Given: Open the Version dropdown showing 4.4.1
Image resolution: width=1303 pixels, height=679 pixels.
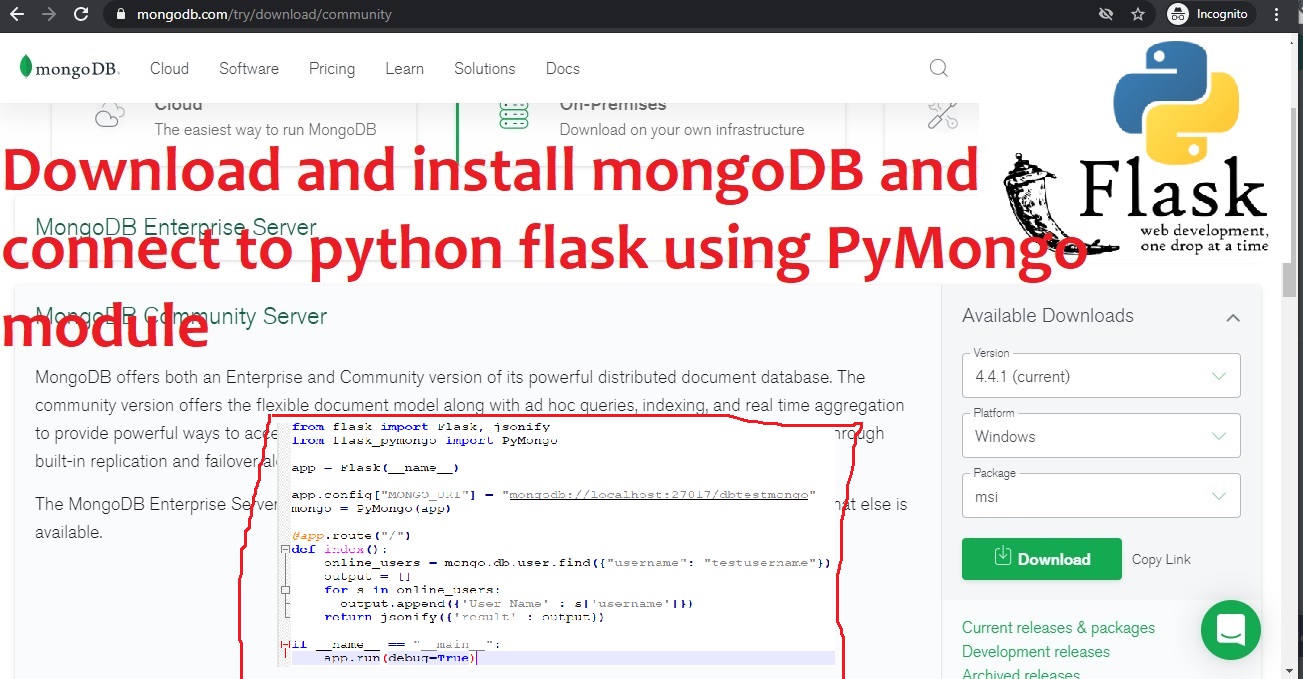Looking at the screenshot, I should (x=1100, y=375).
